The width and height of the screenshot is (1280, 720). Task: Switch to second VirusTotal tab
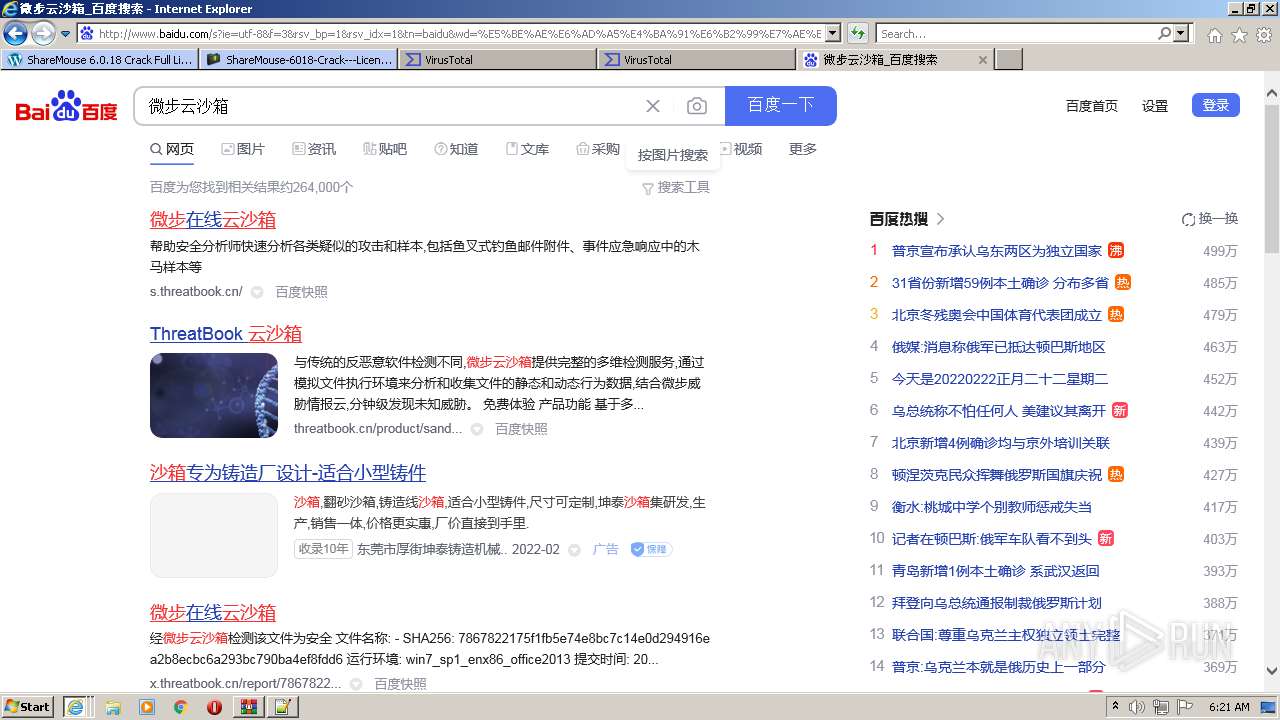[697, 60]
